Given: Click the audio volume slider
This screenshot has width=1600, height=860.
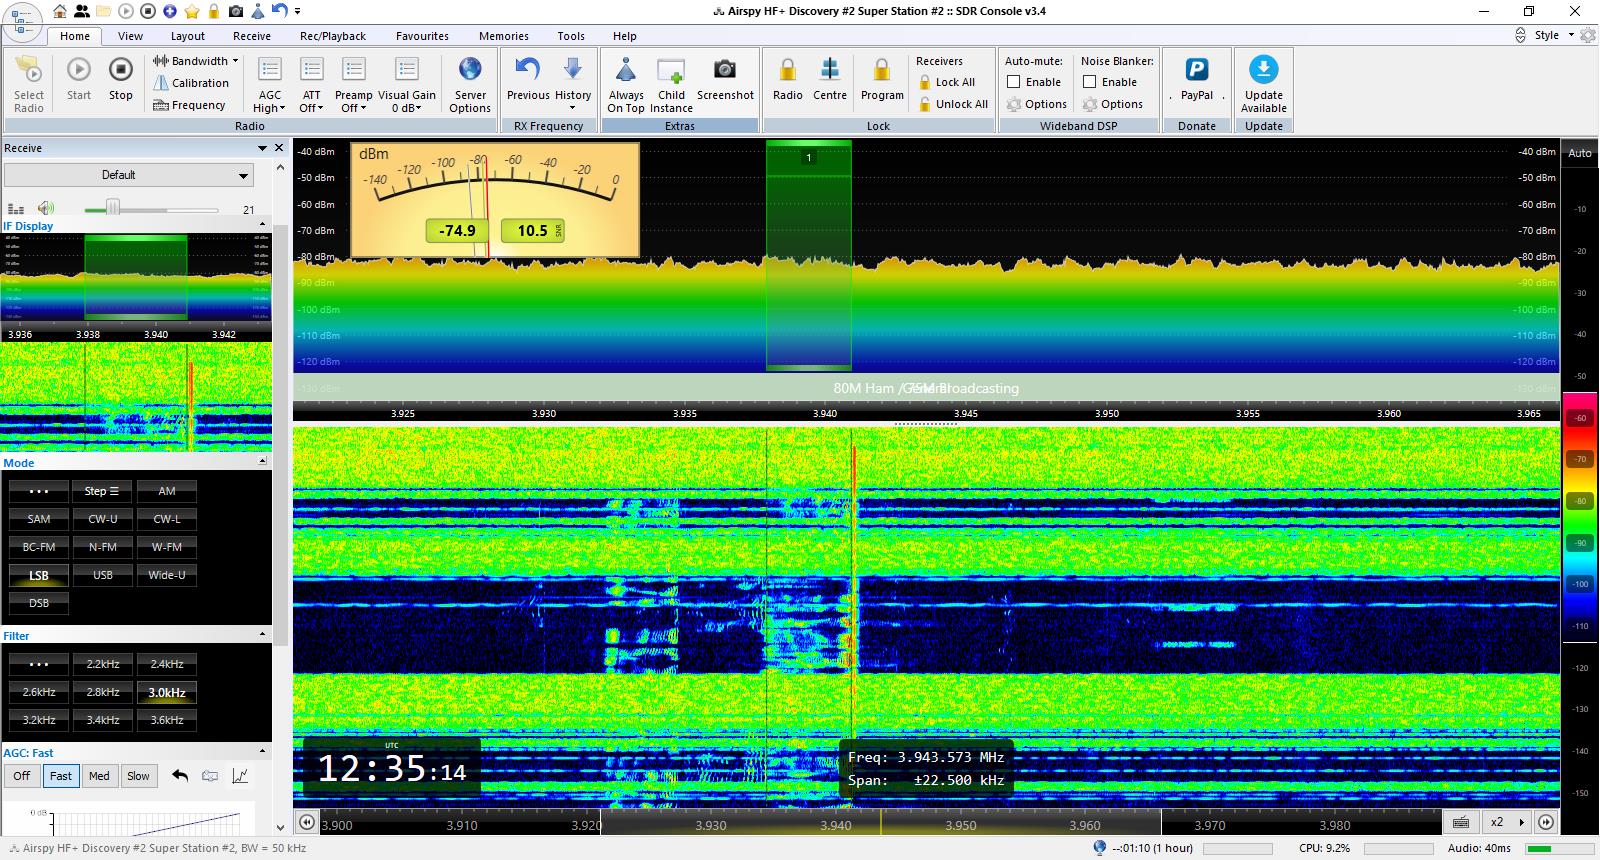Looking at the screenshot, I should [x=150, y=209].
